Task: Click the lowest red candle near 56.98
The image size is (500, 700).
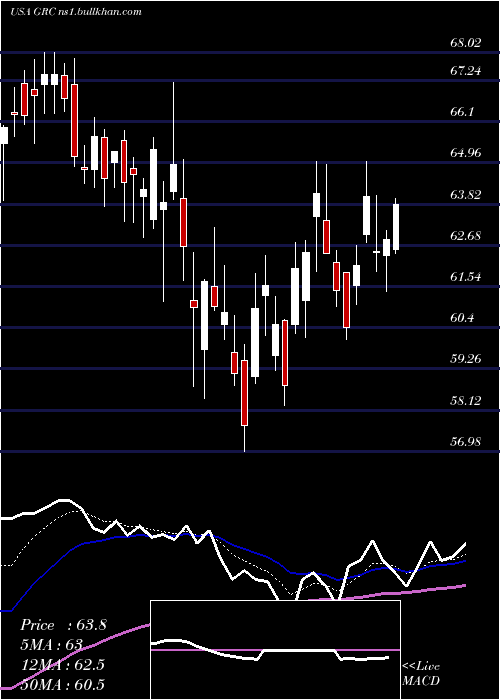Action: (244, 393)
